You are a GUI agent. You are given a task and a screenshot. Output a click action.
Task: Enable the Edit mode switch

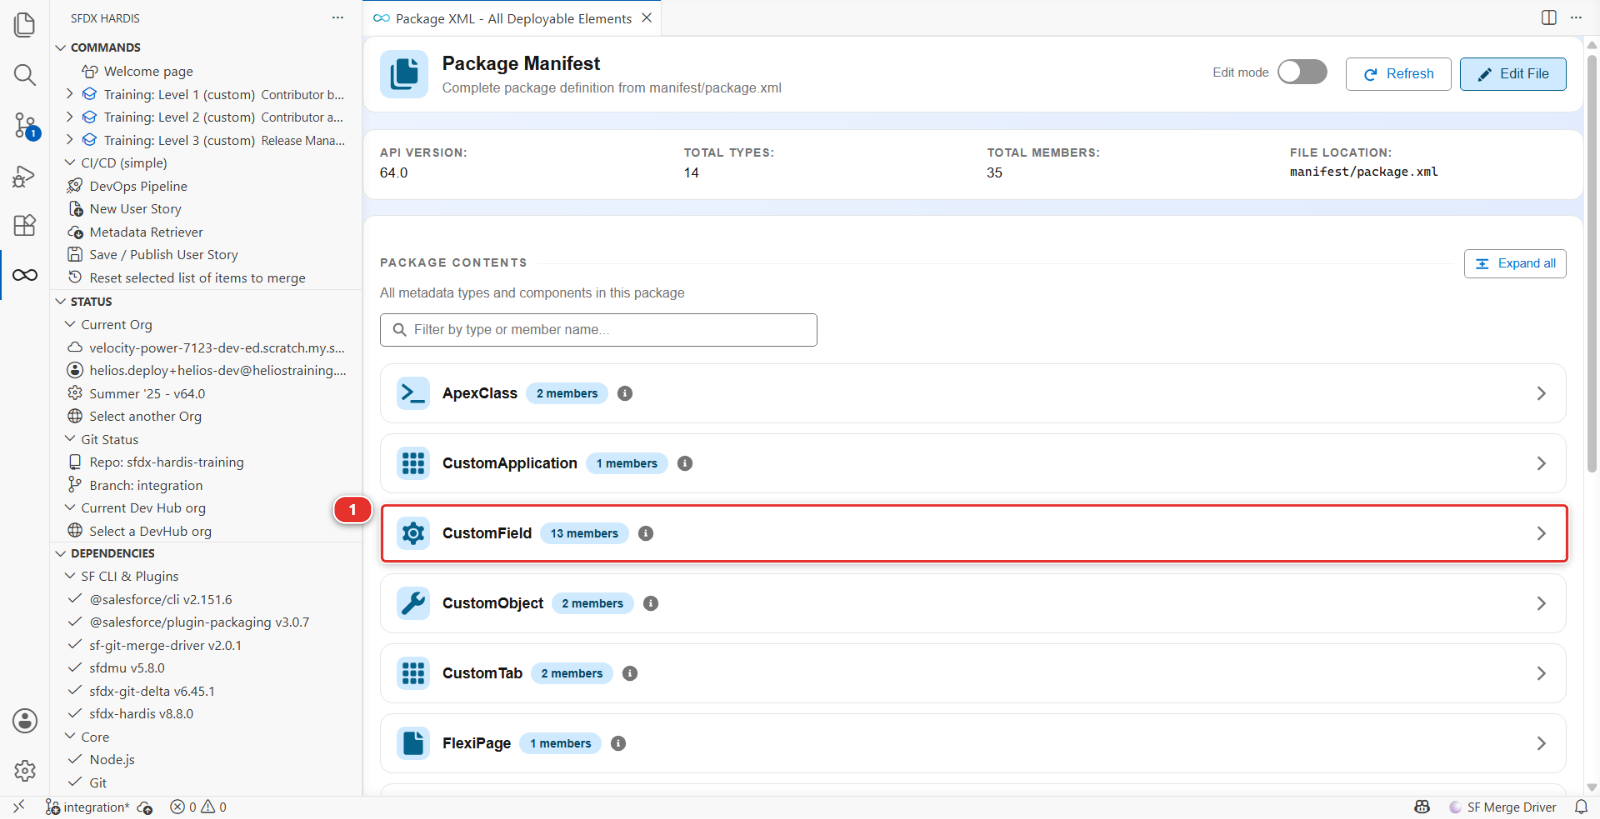click(x=1302, y=72)
